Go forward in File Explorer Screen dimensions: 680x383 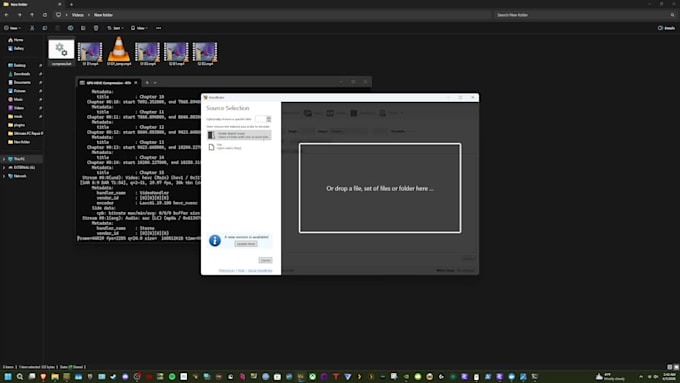pyautogui.click(x=19, y=15)
